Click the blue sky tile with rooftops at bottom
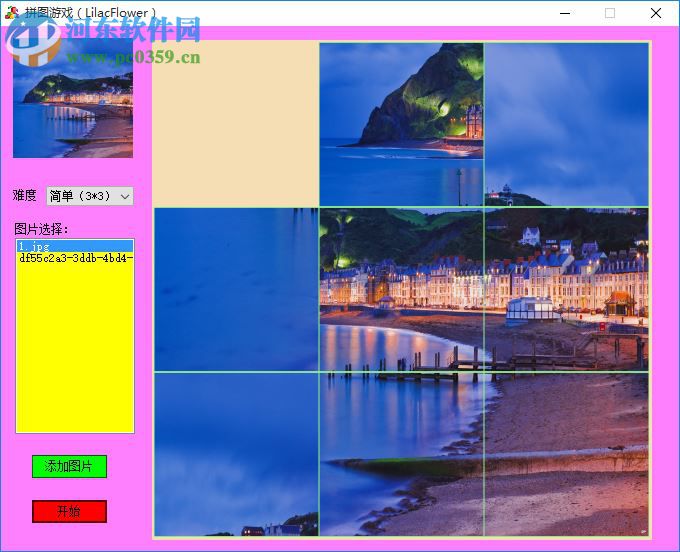The width and height of the screenshot is (680, 552). pyautogui.click(x=236, y=455)
